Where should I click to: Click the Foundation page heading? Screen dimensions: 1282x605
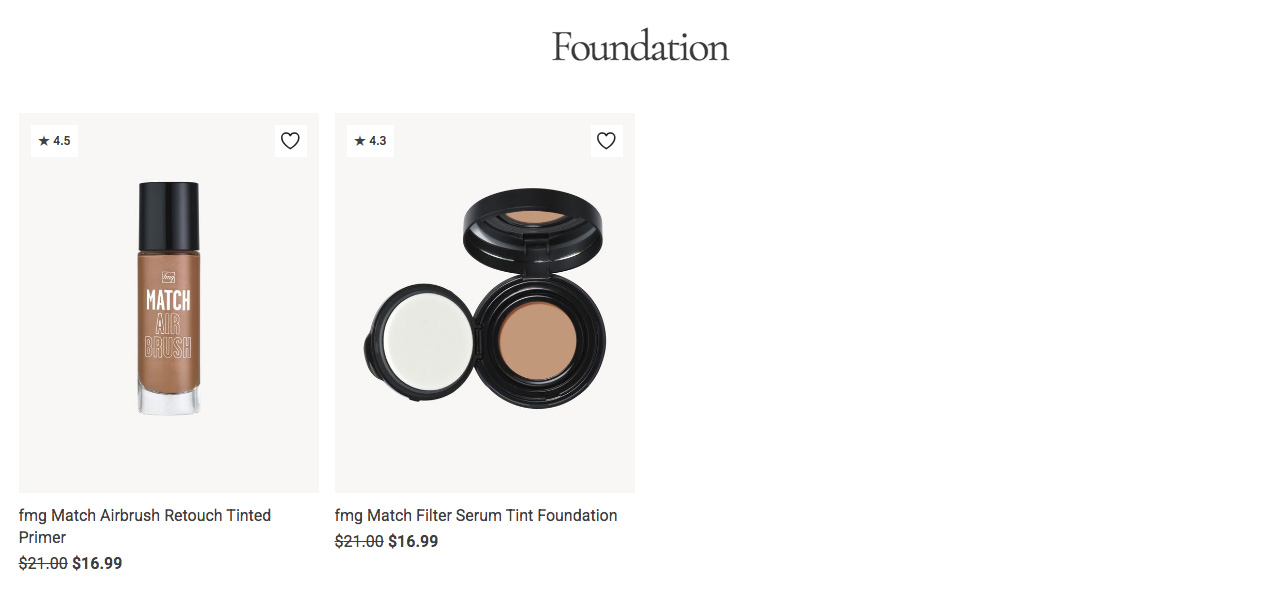640,47
